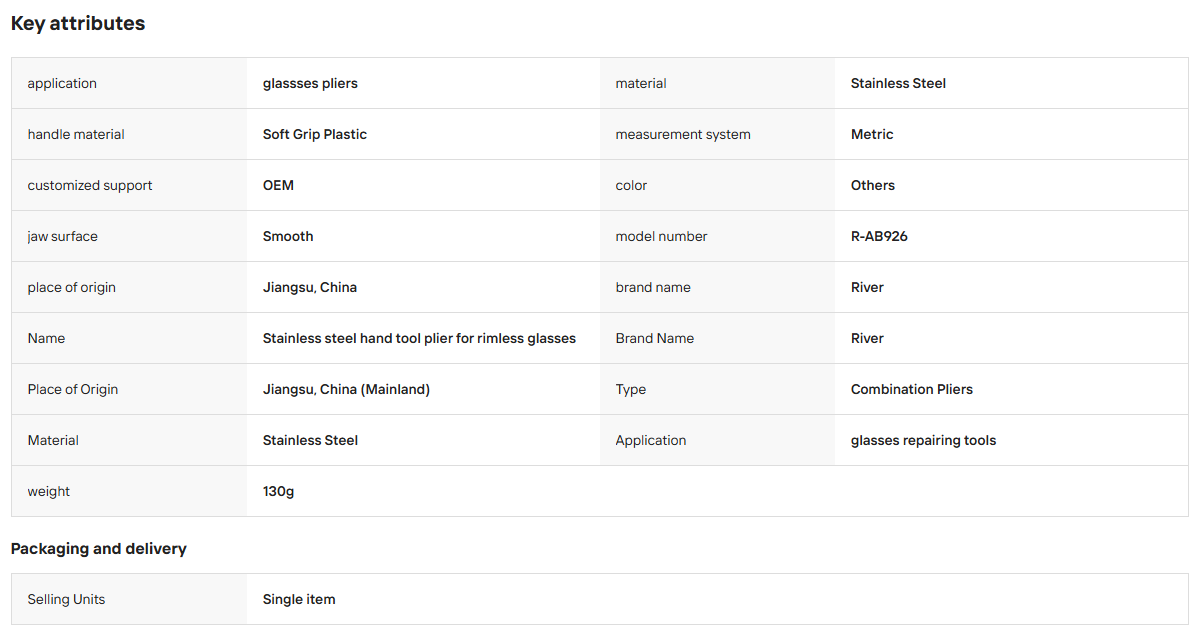Screen dimensions: 1196x635
Task: Click the 'Packaging and delivery' heading
Action: 98,549
